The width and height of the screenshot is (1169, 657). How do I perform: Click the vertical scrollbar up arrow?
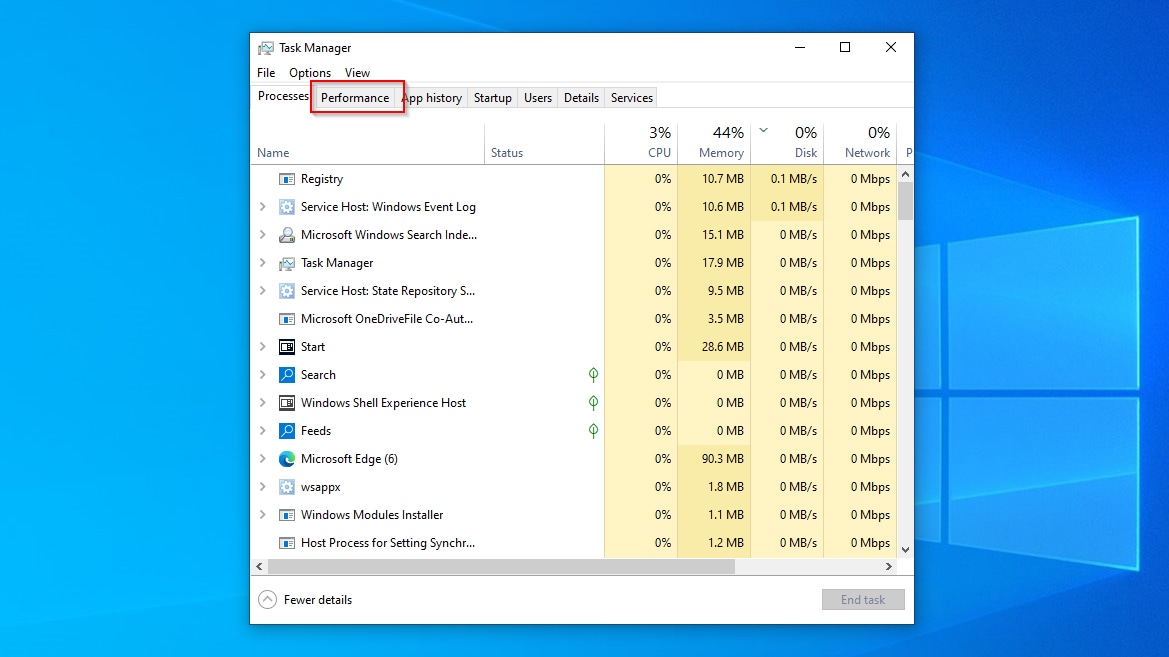click(x=905, y=175)
